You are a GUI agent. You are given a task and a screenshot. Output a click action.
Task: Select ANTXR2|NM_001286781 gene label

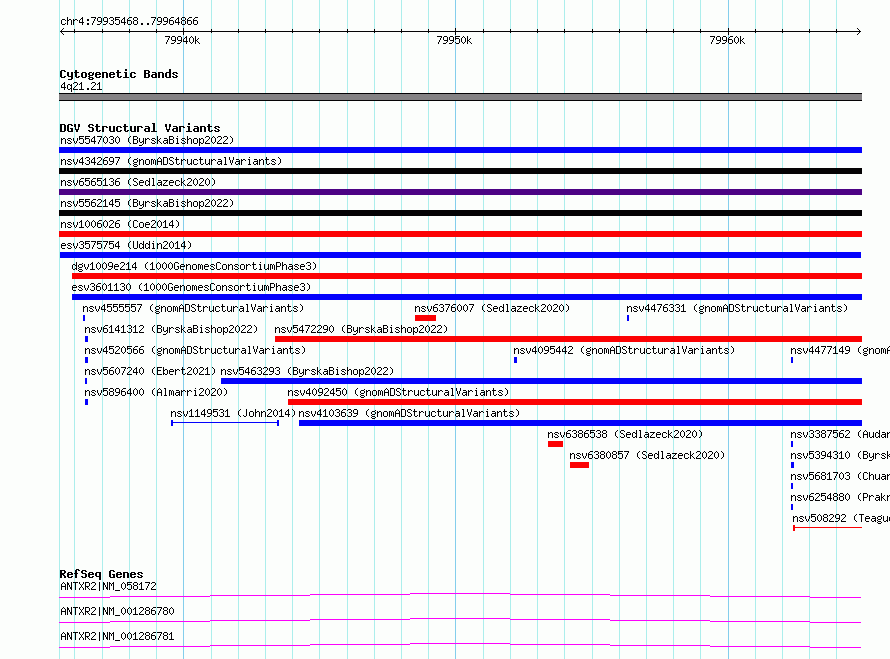coord(117,636)
